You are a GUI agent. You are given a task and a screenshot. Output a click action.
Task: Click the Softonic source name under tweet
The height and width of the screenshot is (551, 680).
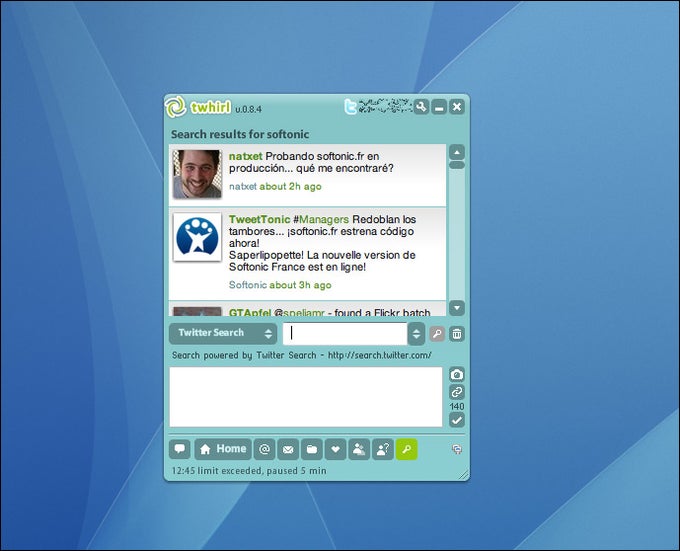point(248,285)
